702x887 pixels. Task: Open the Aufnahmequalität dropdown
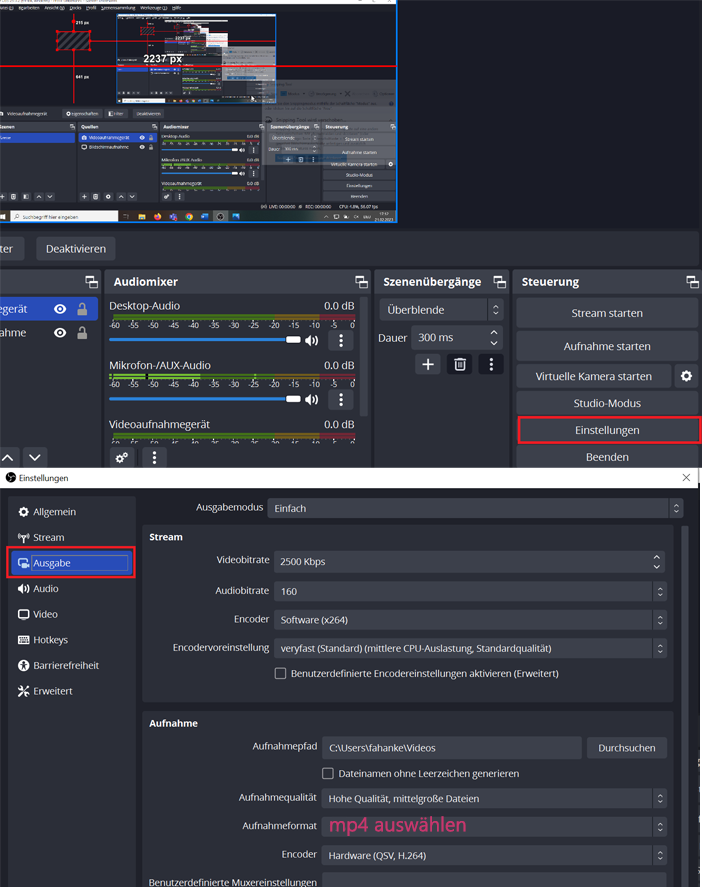tap(494, 798)
